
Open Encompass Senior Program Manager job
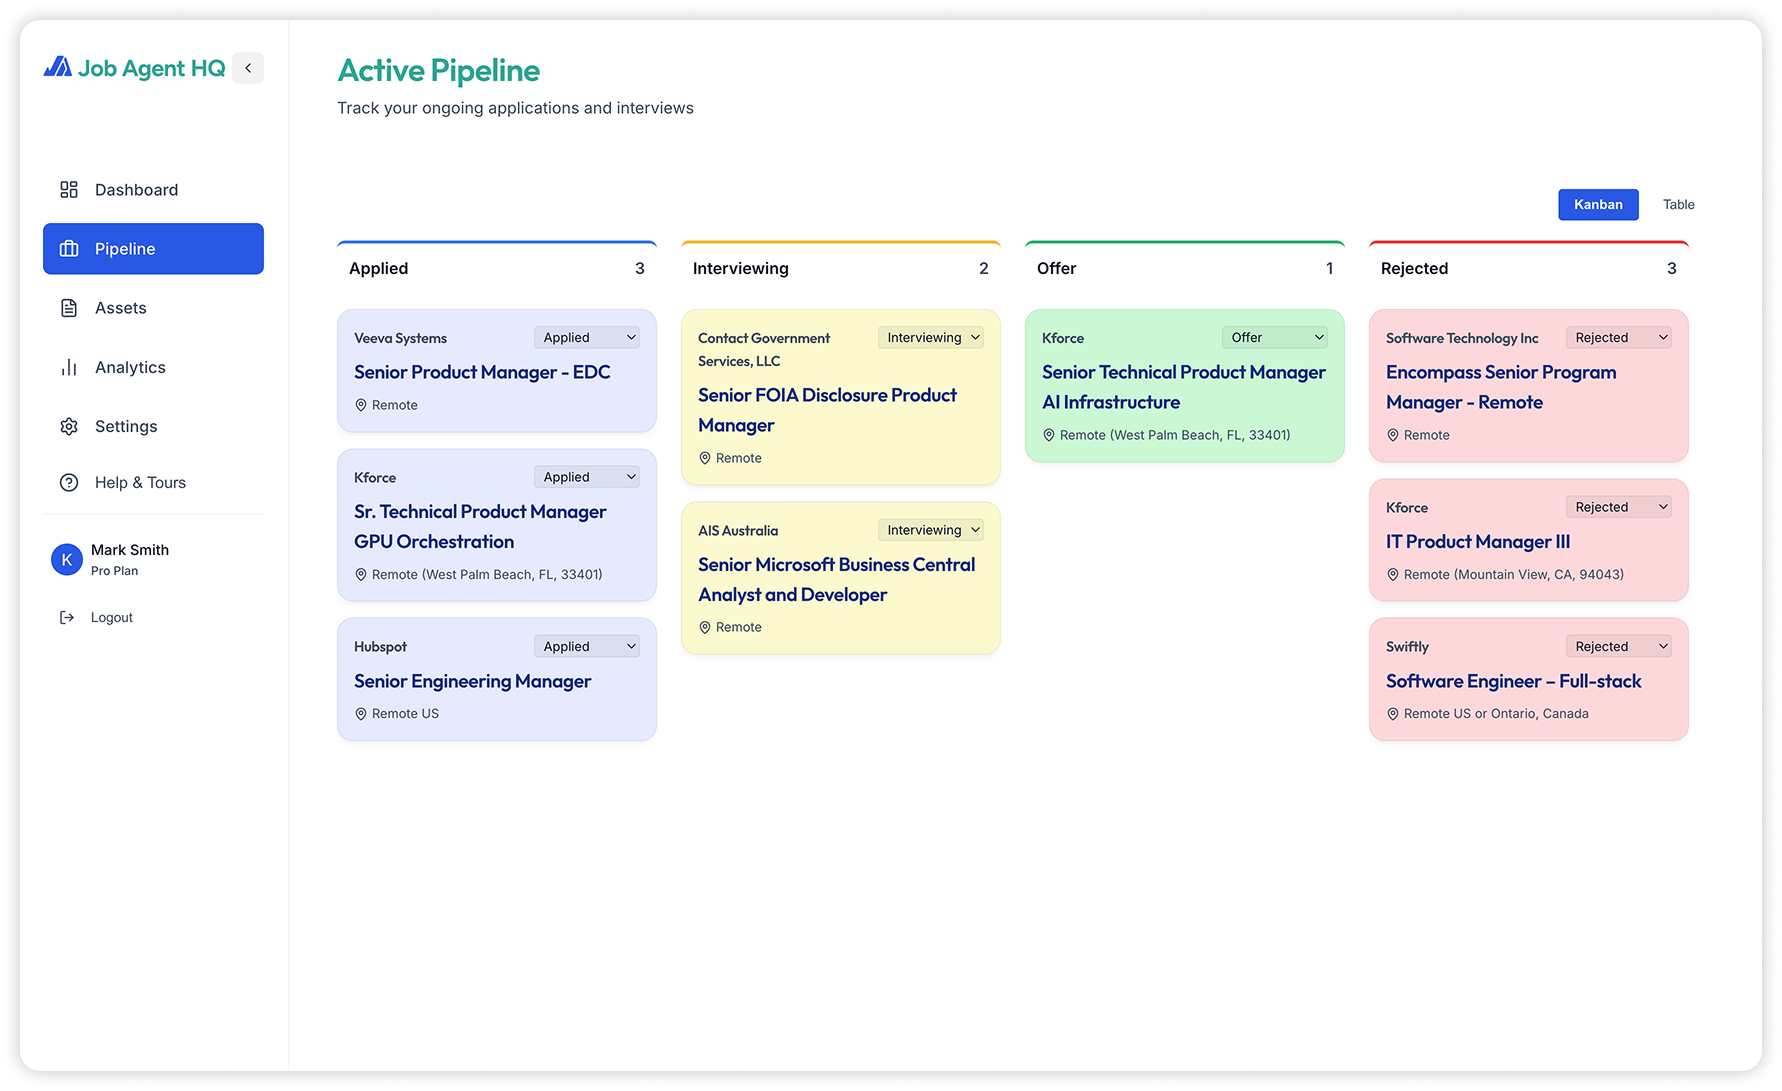click(1501, 387)
